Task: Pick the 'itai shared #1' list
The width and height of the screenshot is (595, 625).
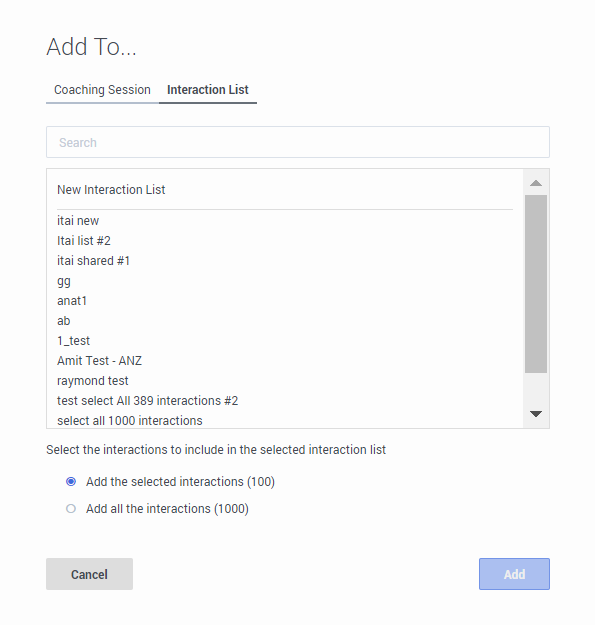Action: 285,261
